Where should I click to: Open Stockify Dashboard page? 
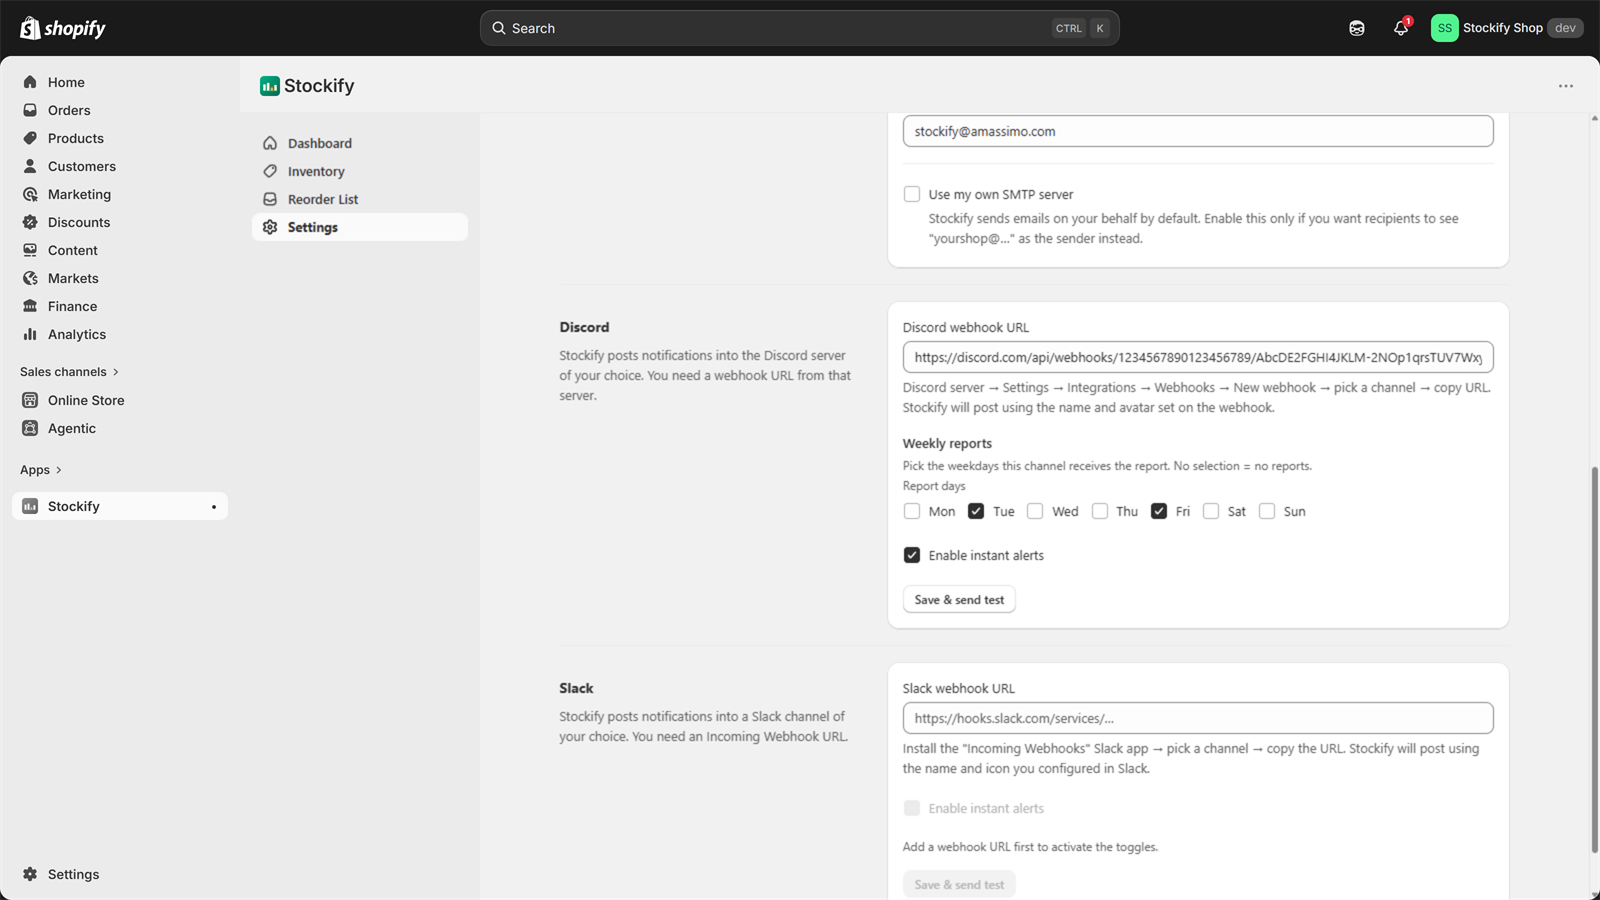[x=360, y=143]
